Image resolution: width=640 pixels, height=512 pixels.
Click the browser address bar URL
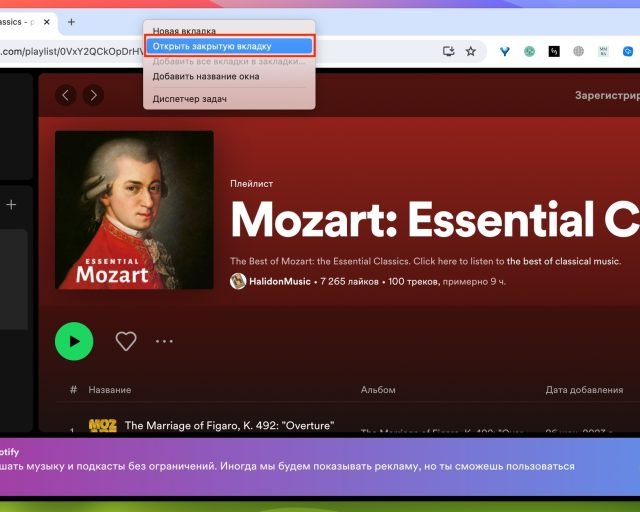(x=71, y=51)
